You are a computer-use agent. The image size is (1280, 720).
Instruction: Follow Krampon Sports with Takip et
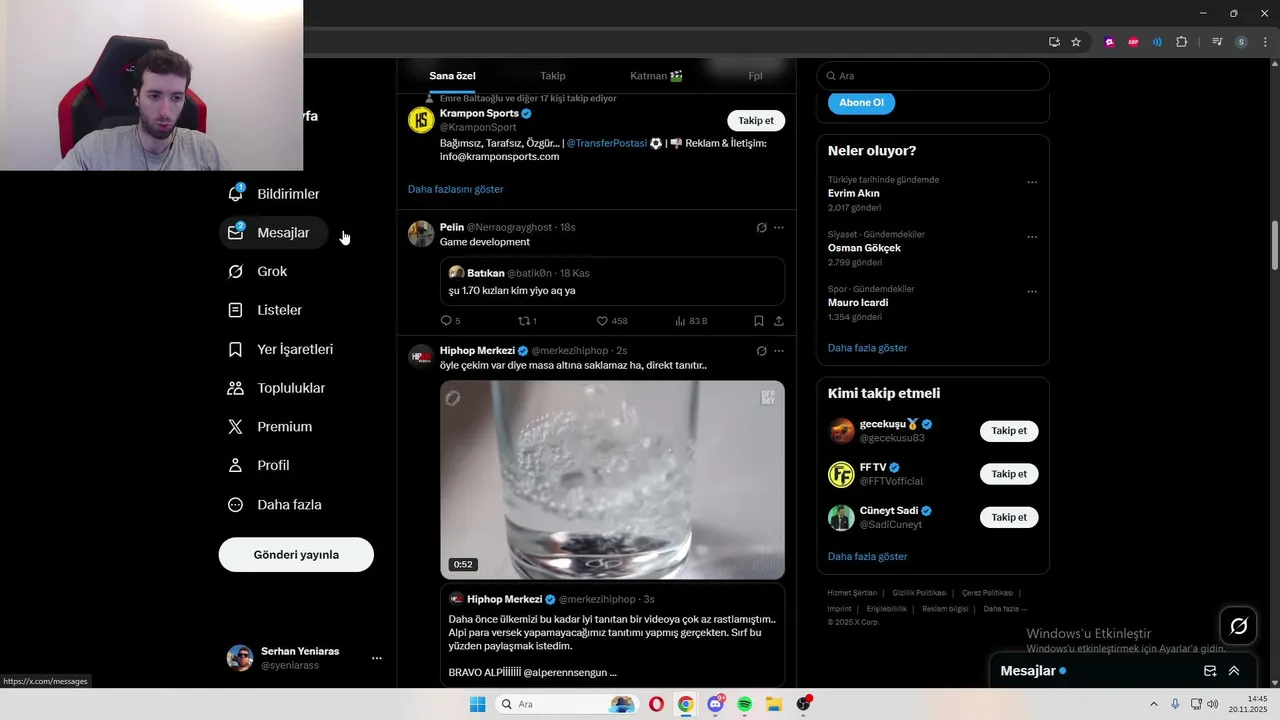[756, 120]
